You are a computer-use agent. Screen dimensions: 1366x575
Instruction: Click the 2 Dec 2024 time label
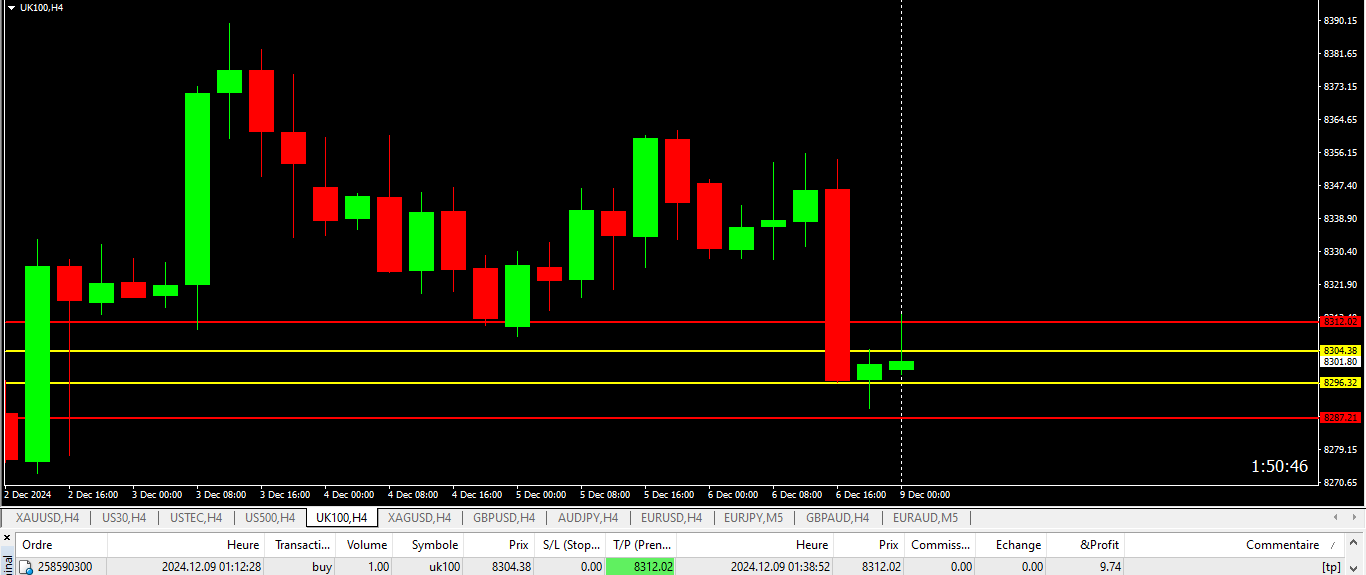28,494
